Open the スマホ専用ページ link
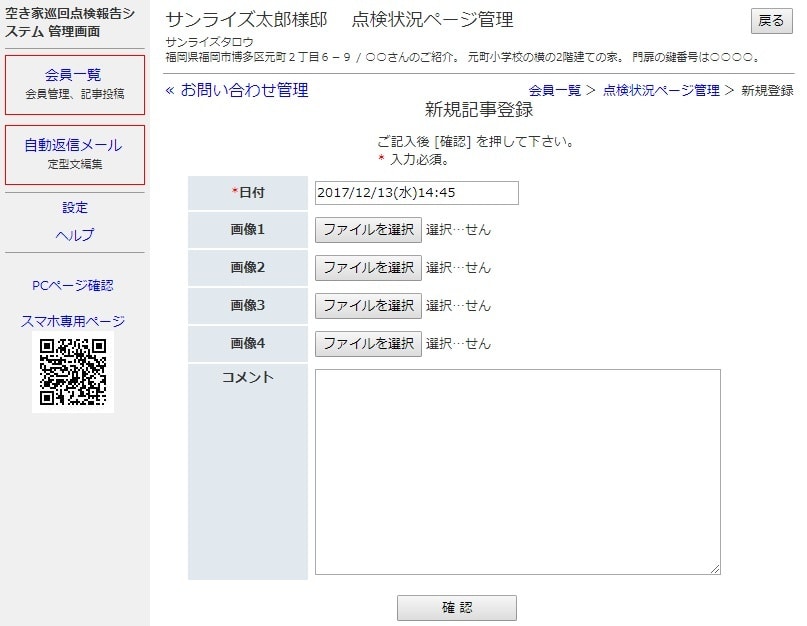Screen dimensions: 807x626 click(x=73, y=321)
